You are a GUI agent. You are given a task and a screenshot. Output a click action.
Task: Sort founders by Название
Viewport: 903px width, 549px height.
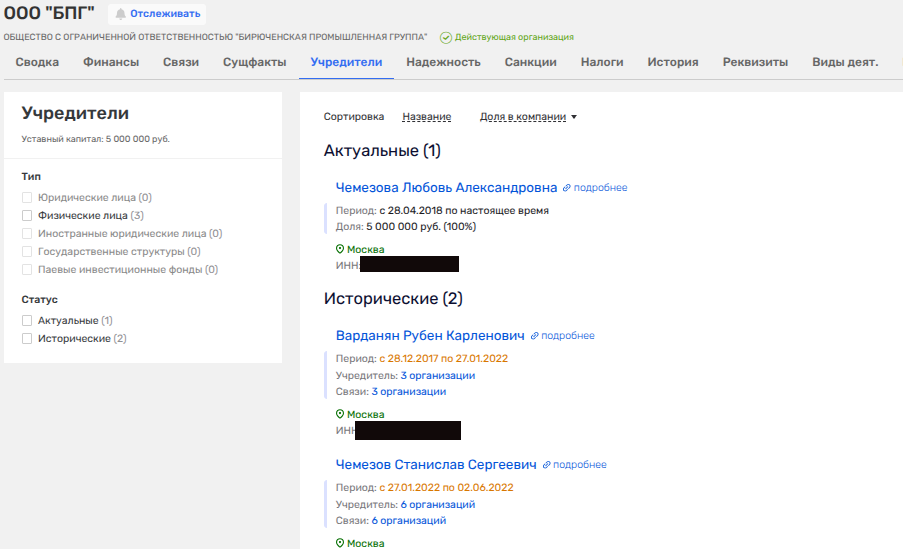[x=426, y=117]
